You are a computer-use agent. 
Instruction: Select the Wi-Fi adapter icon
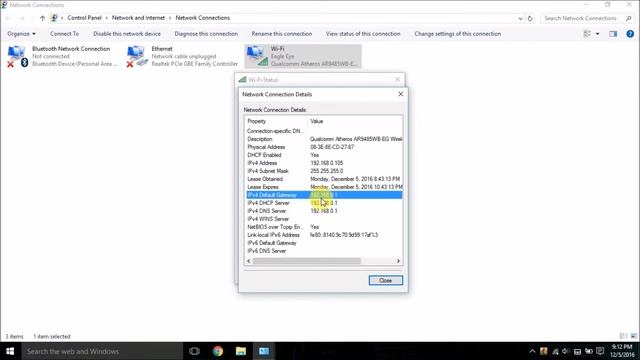tap(256, 56)
